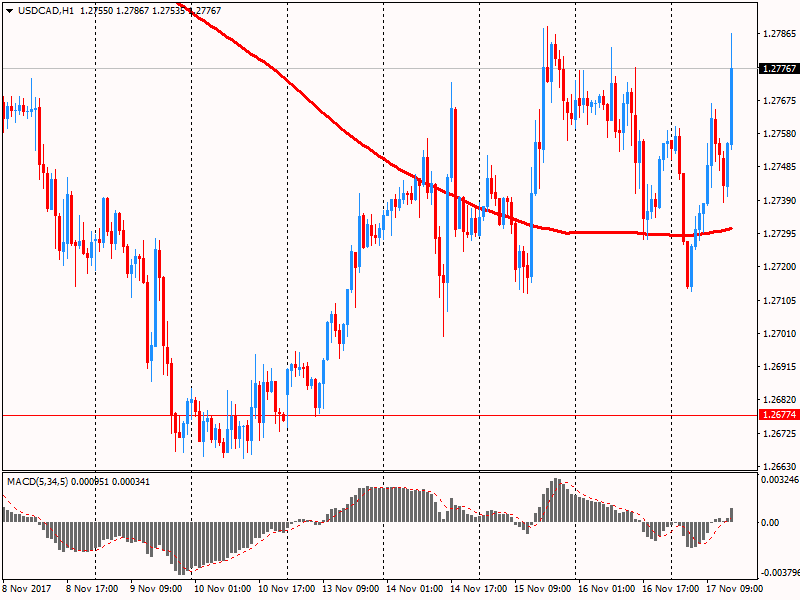Select the USDCAD,H1 chart title text
This screenshot has height=600, width=800.
click(46, 11)
